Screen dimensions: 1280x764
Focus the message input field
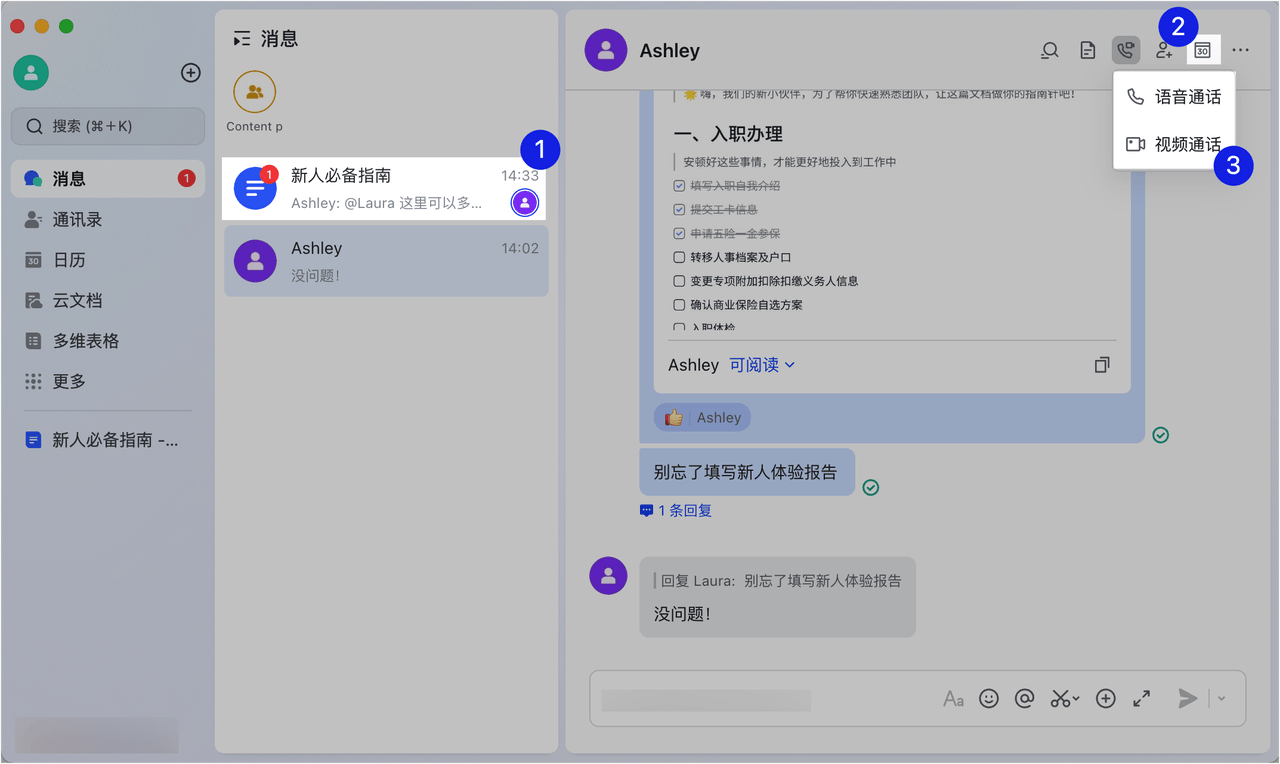[765, 699]
